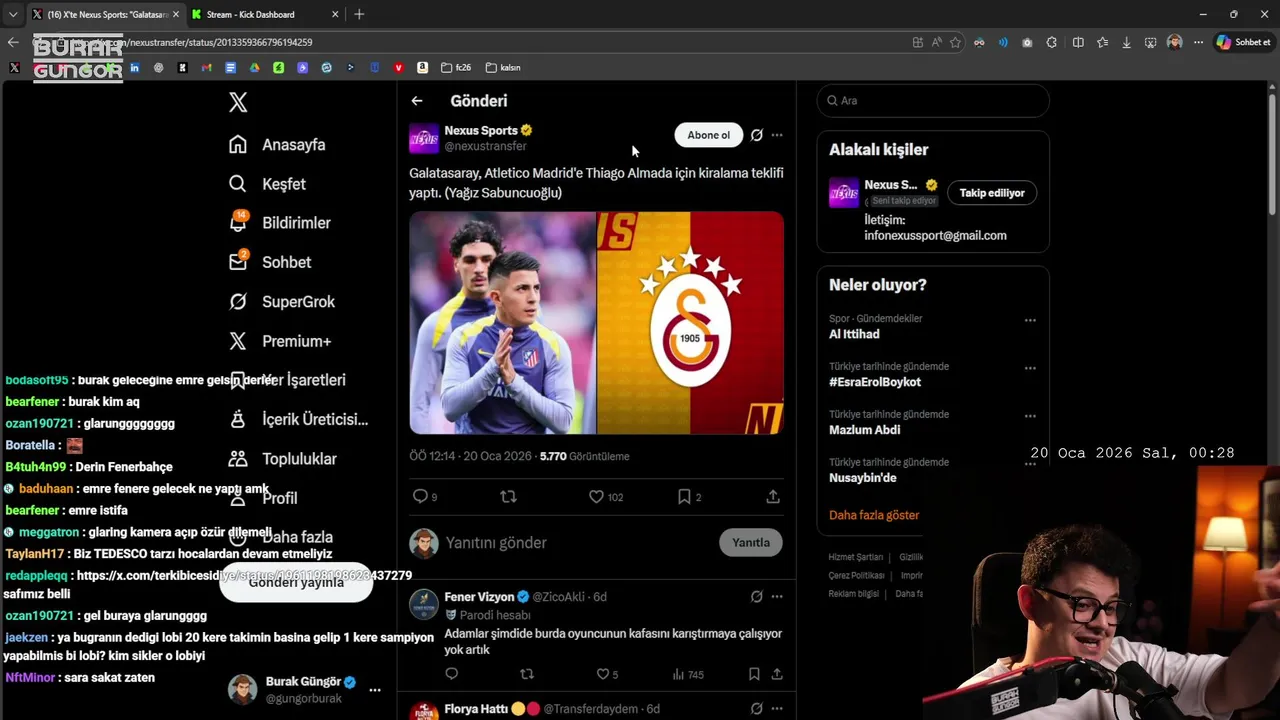The height and width of the screenshot is (720, 1280).
Task: Open Premium+ page
Action: click(x=280, y=341)
